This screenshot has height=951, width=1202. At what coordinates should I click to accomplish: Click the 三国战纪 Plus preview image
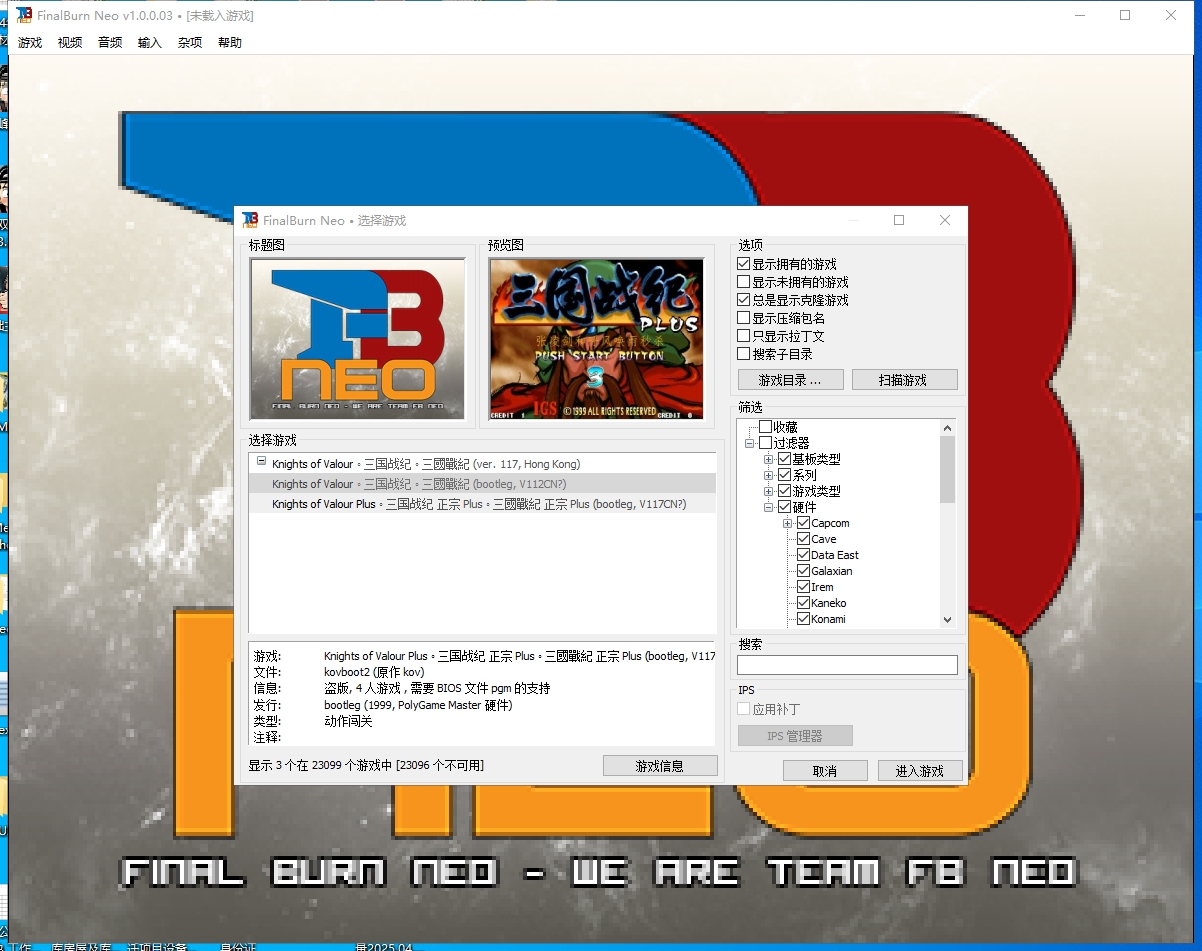(x=597, y=339)
